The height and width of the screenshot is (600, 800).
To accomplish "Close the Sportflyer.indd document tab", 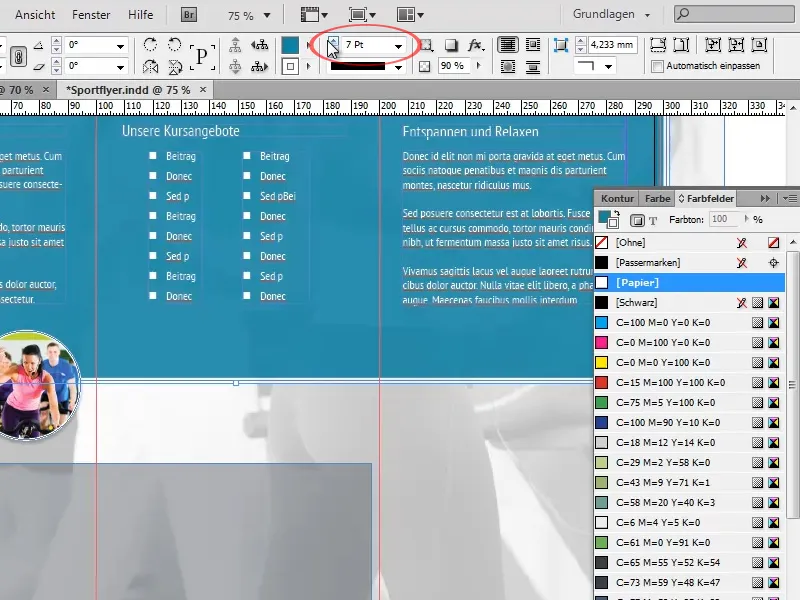I will pyautogui.click(x=203, y=90).
